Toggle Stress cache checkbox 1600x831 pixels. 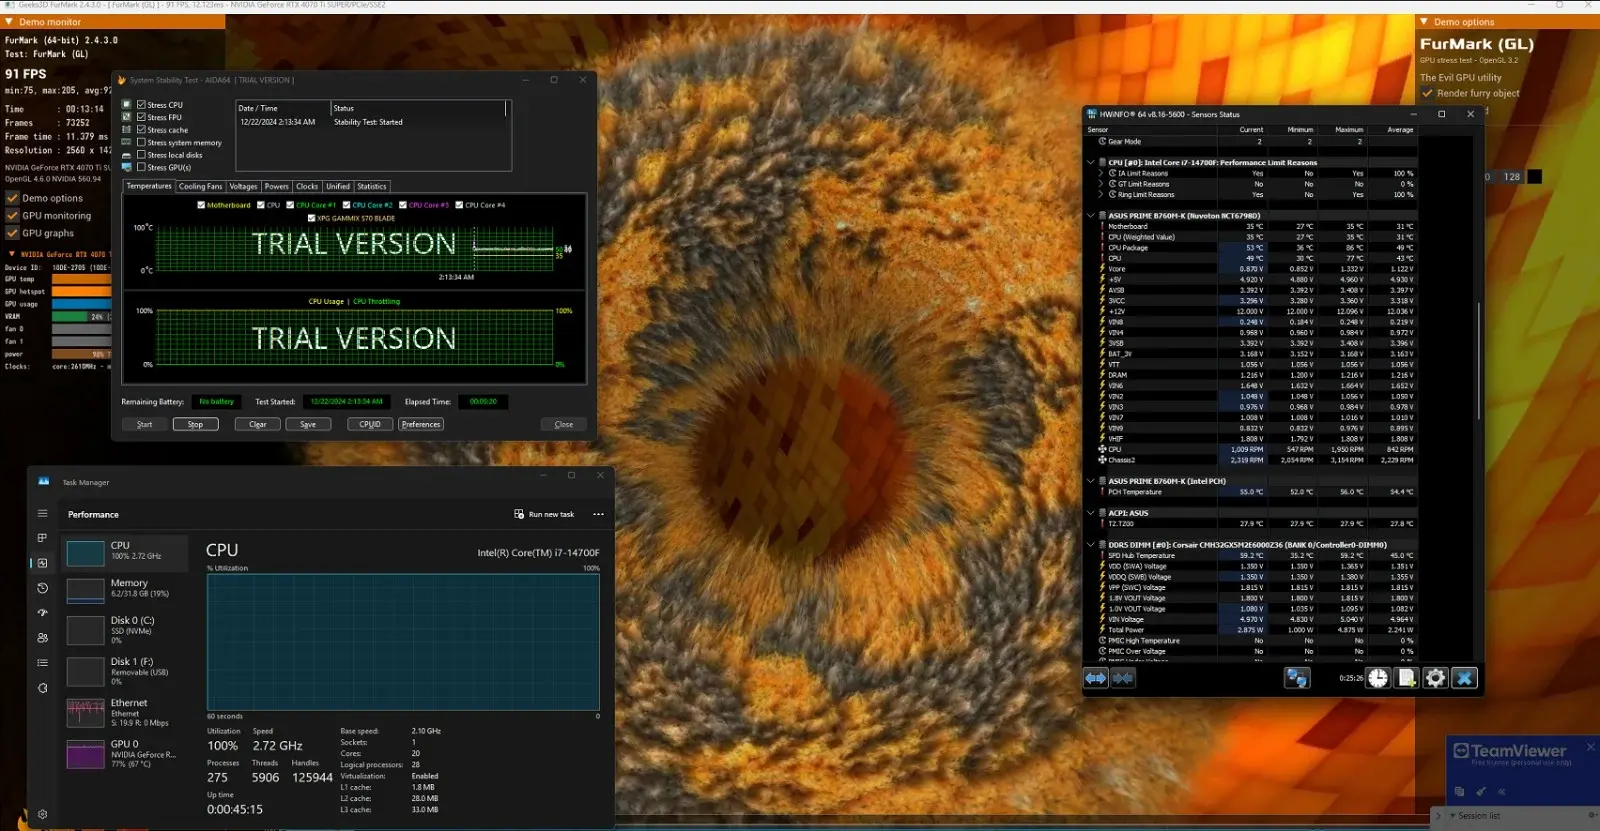[141, 130]
